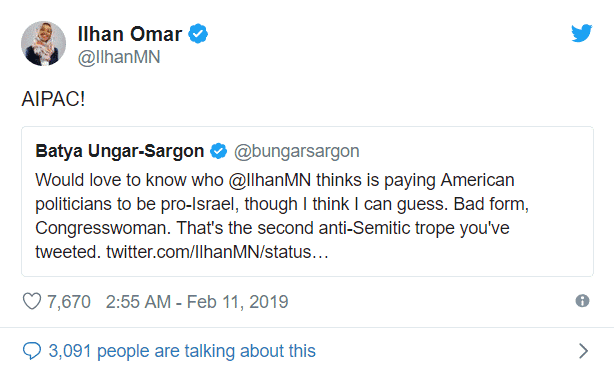Click Ilhan Omar's verified badge
Viewport: 614px width, 368px height.
(x=198, y=34)
